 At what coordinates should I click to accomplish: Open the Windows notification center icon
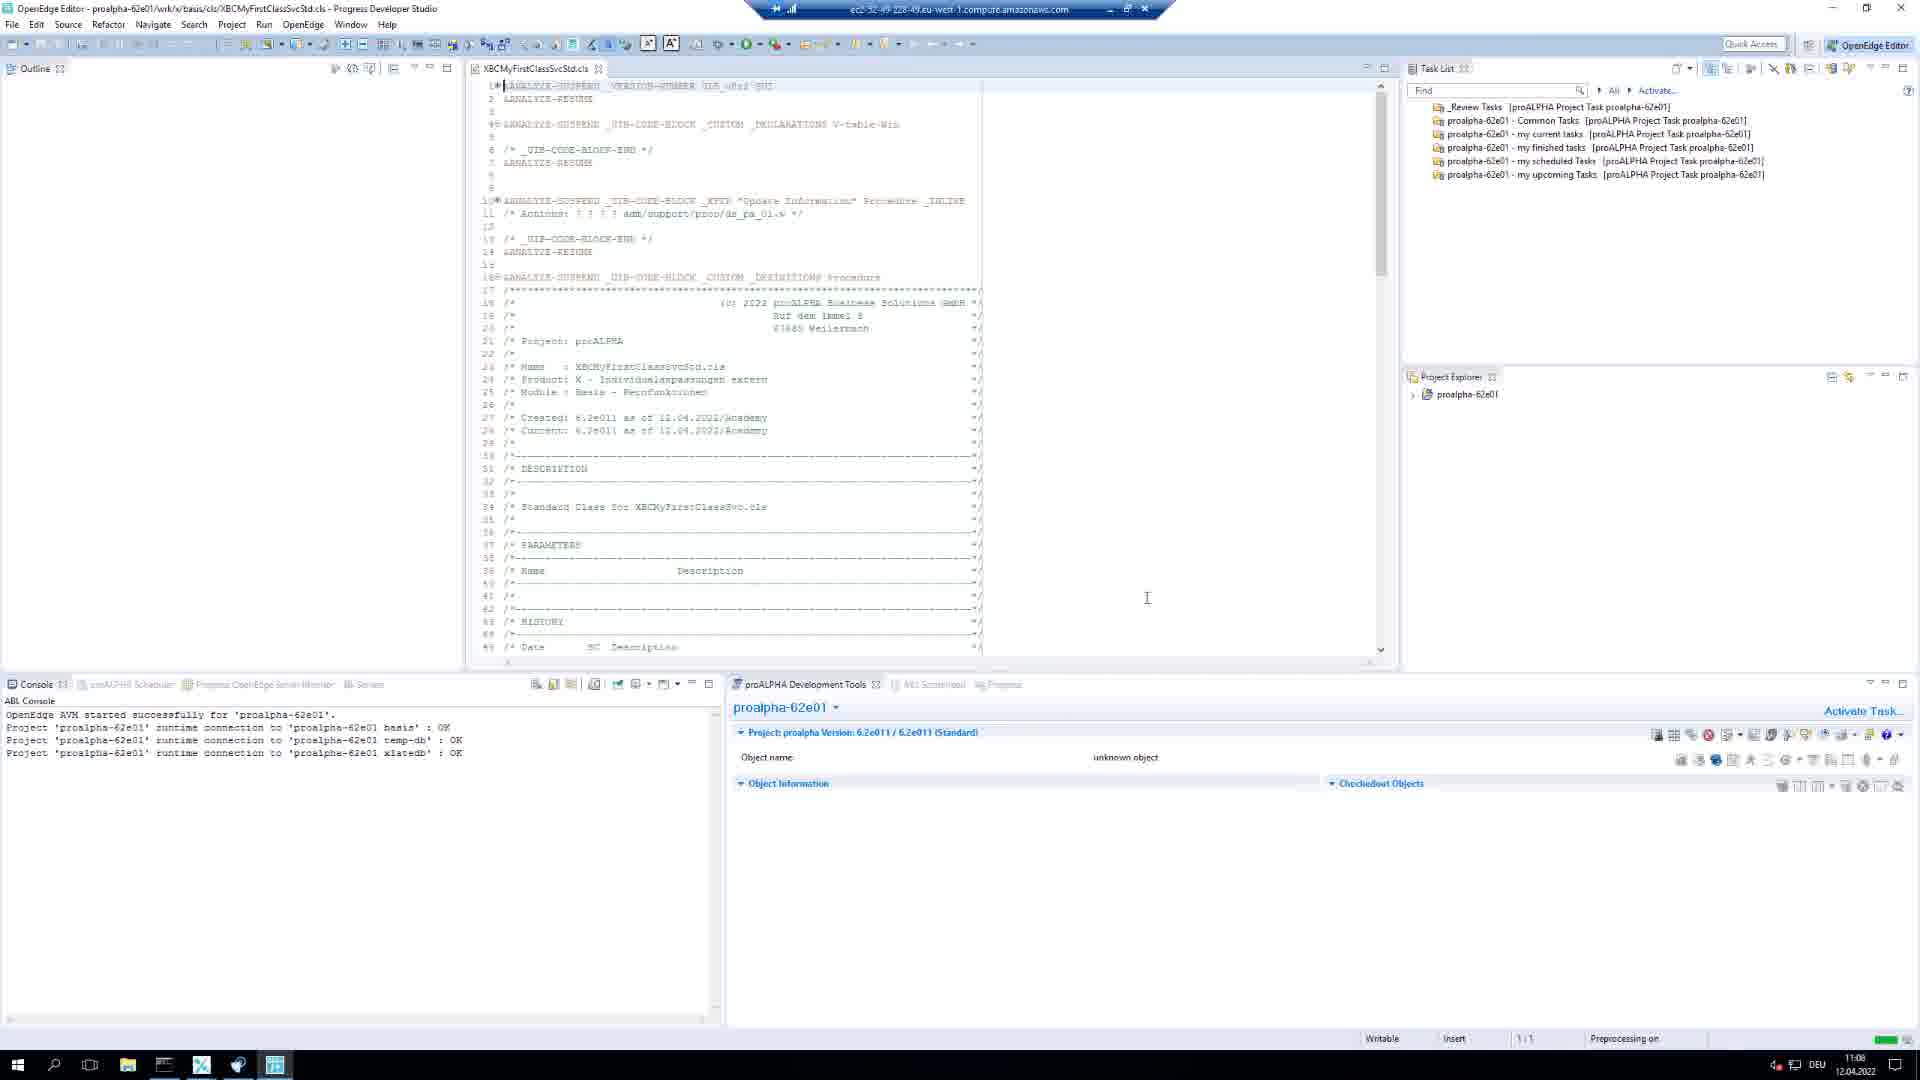[1895, 1065]
